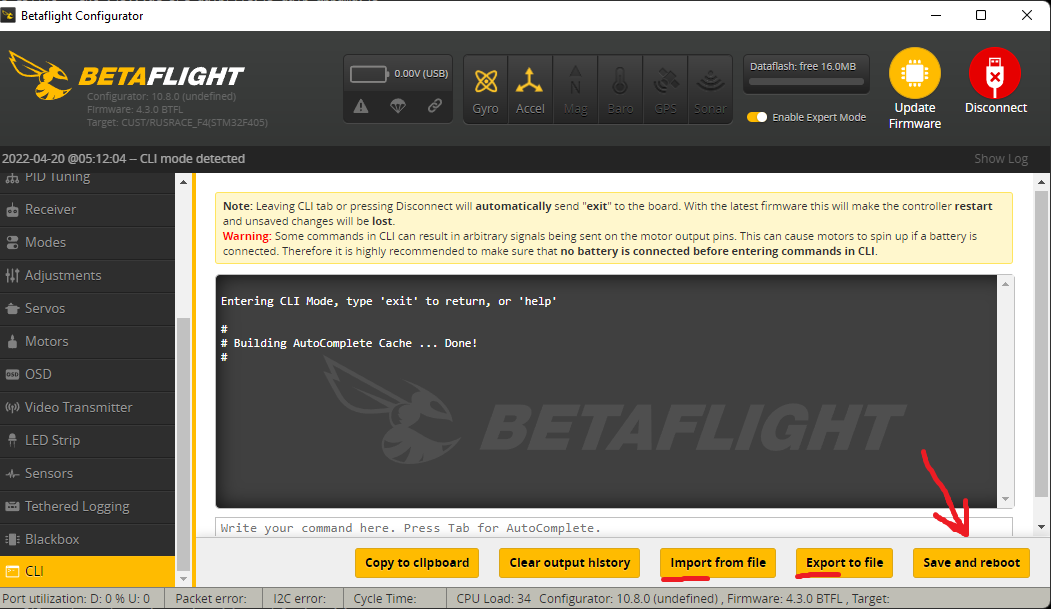Screen dimensions: 1051x609
Task: Click 'Building AutoComplete Cache' output line
Action: point(349,343)
